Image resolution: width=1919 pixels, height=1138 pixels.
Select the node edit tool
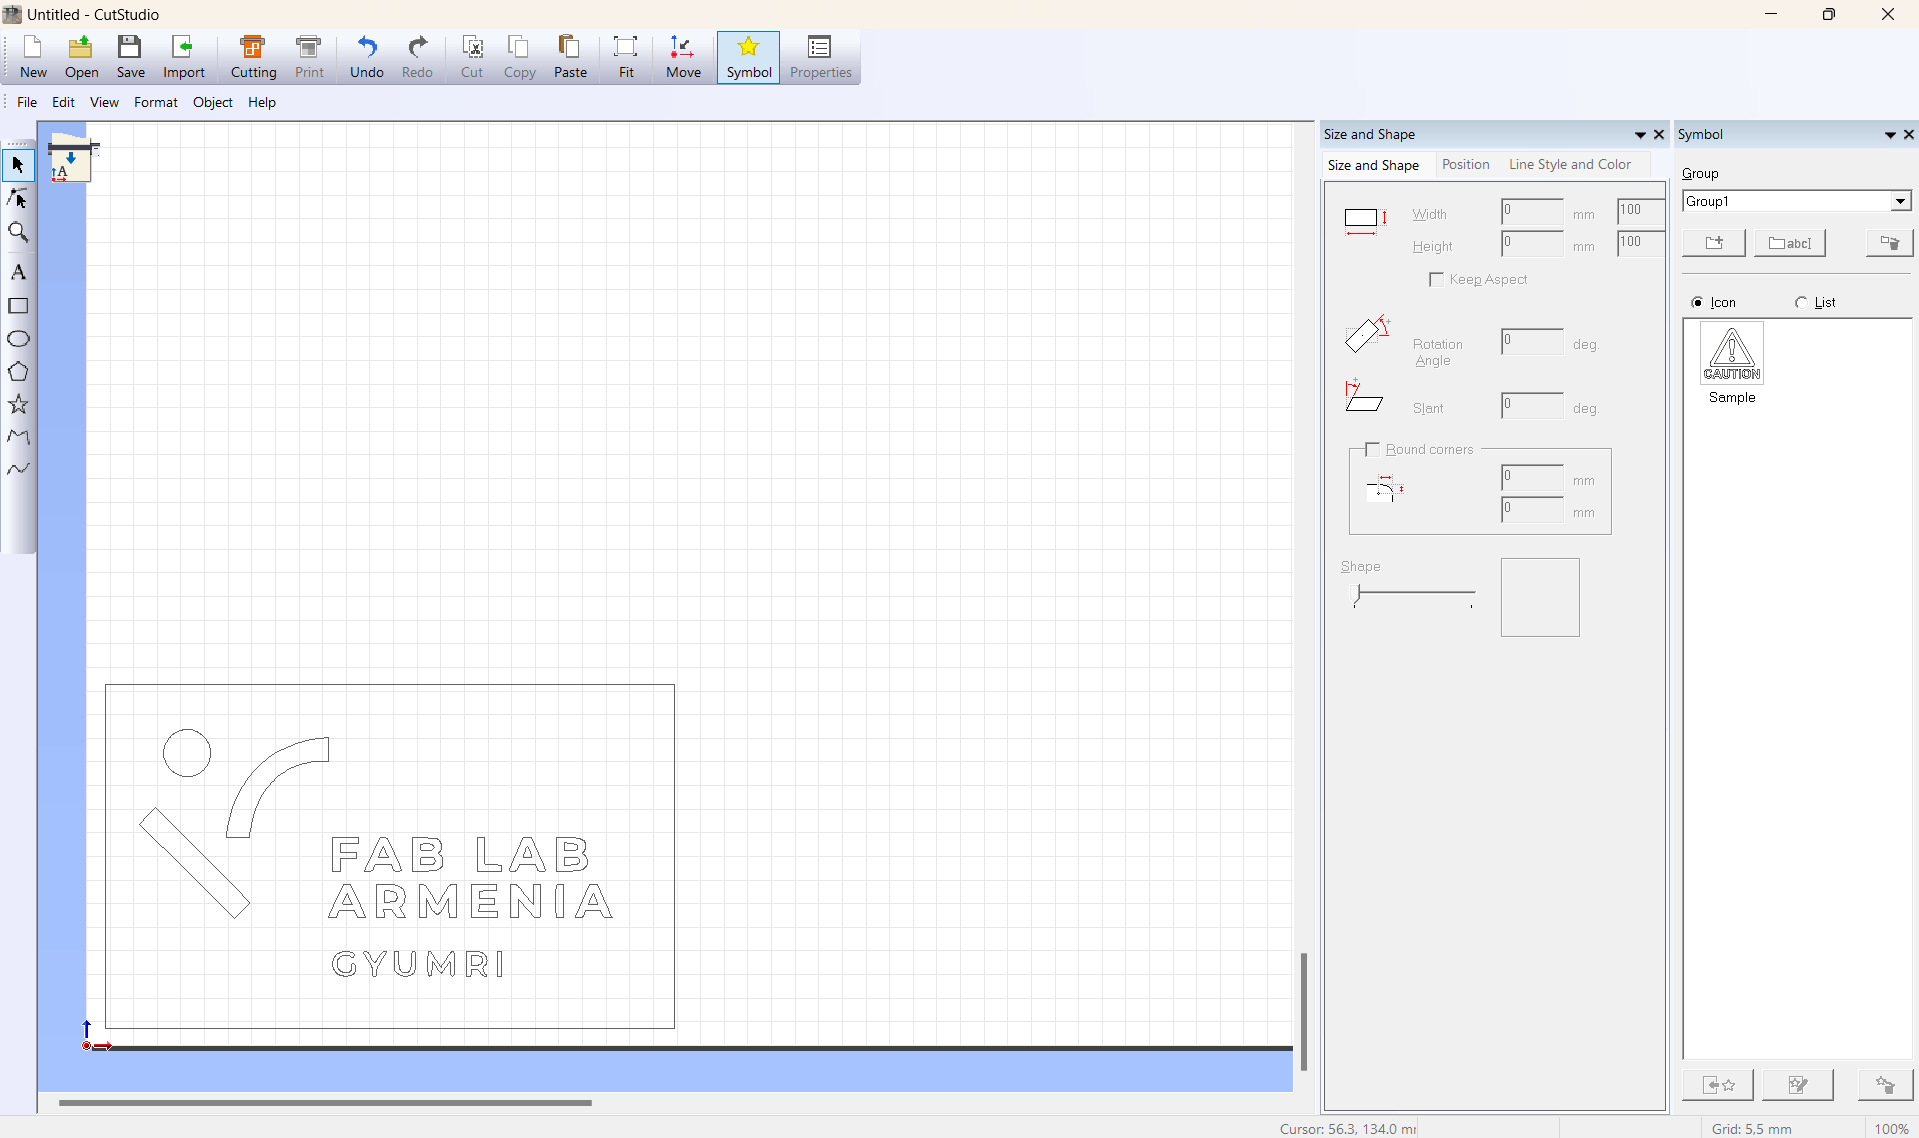click(18, 198)
